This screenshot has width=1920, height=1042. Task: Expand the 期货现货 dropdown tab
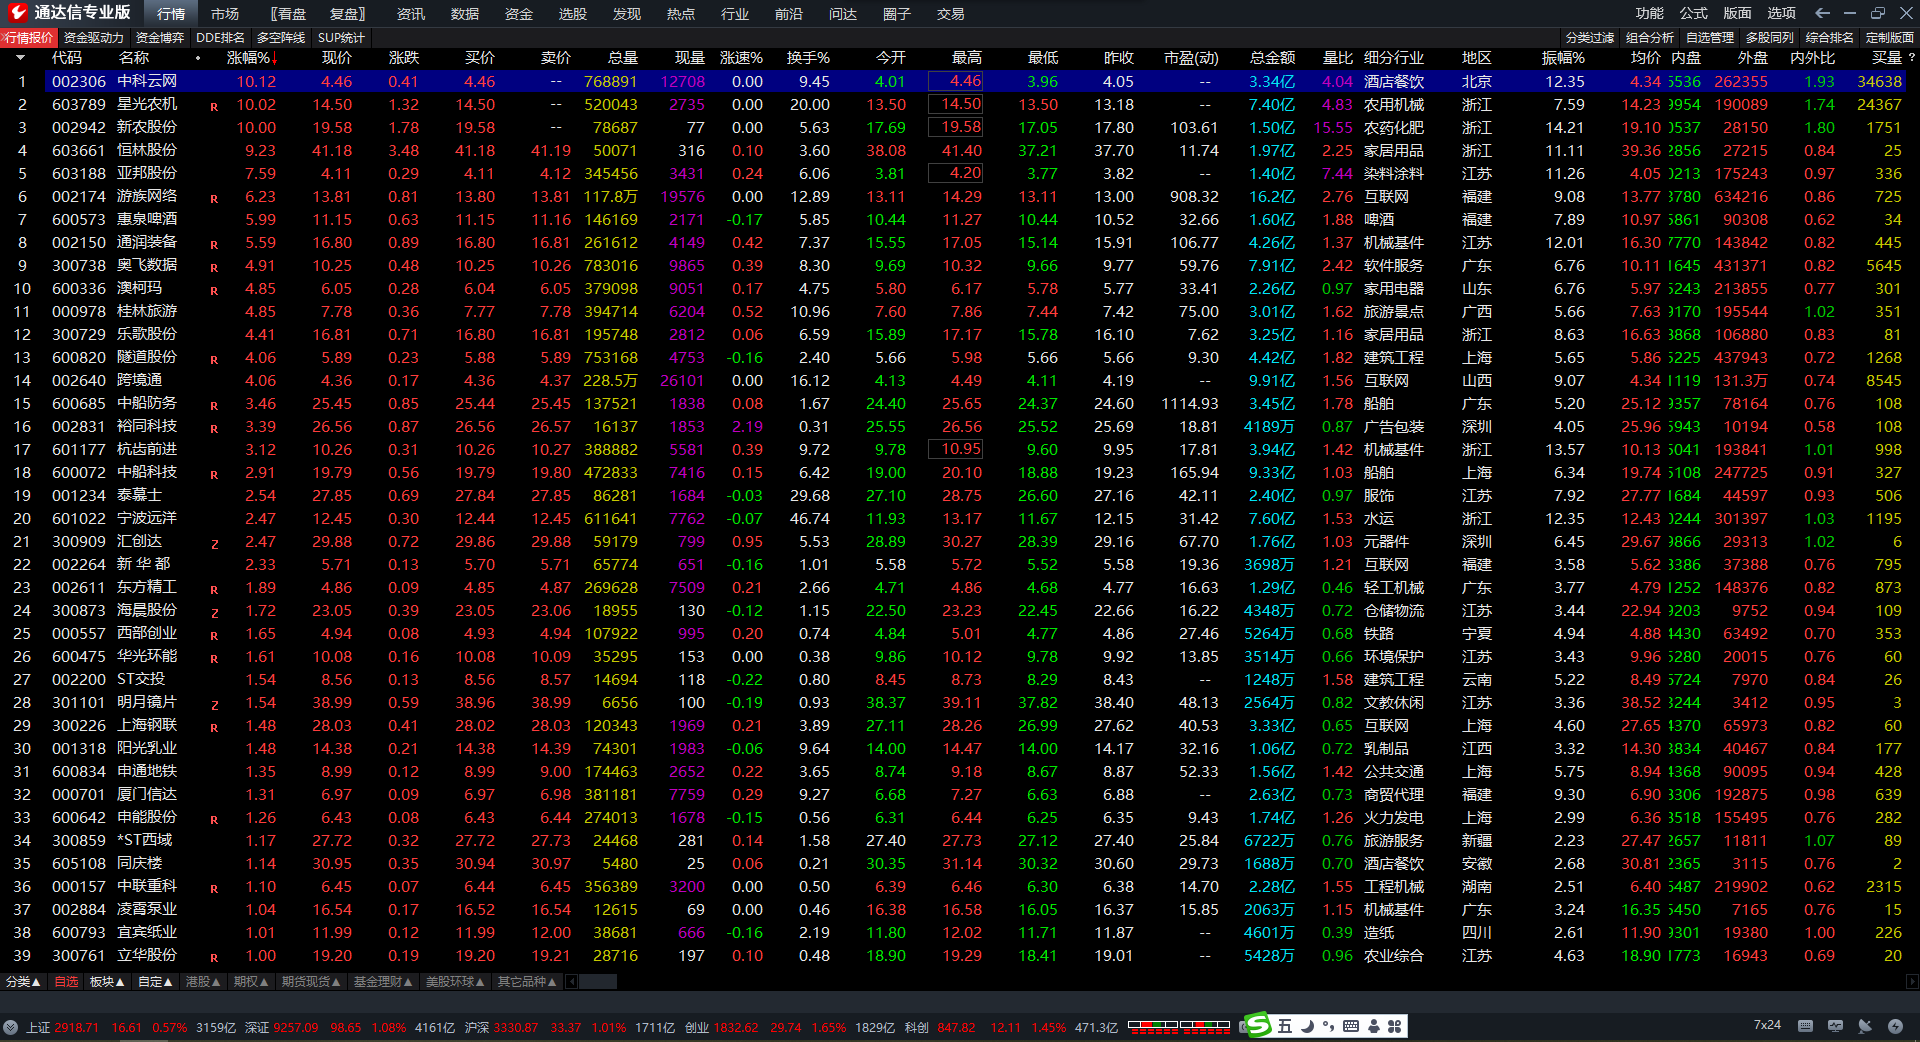(311, 982)
